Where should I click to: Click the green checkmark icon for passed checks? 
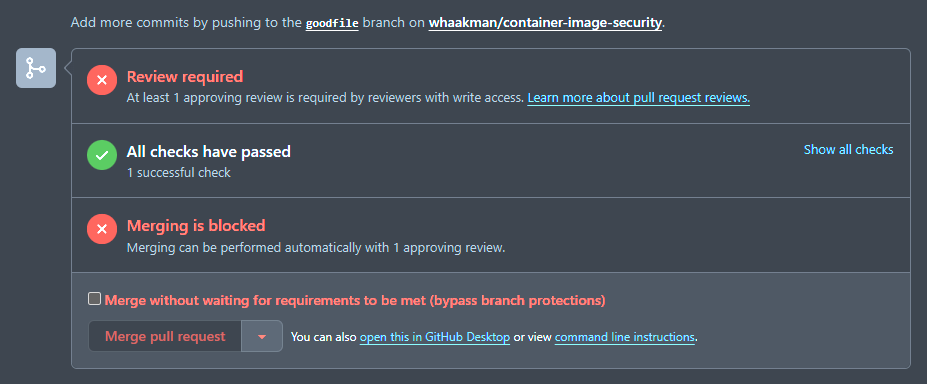[x=102, y=155]
